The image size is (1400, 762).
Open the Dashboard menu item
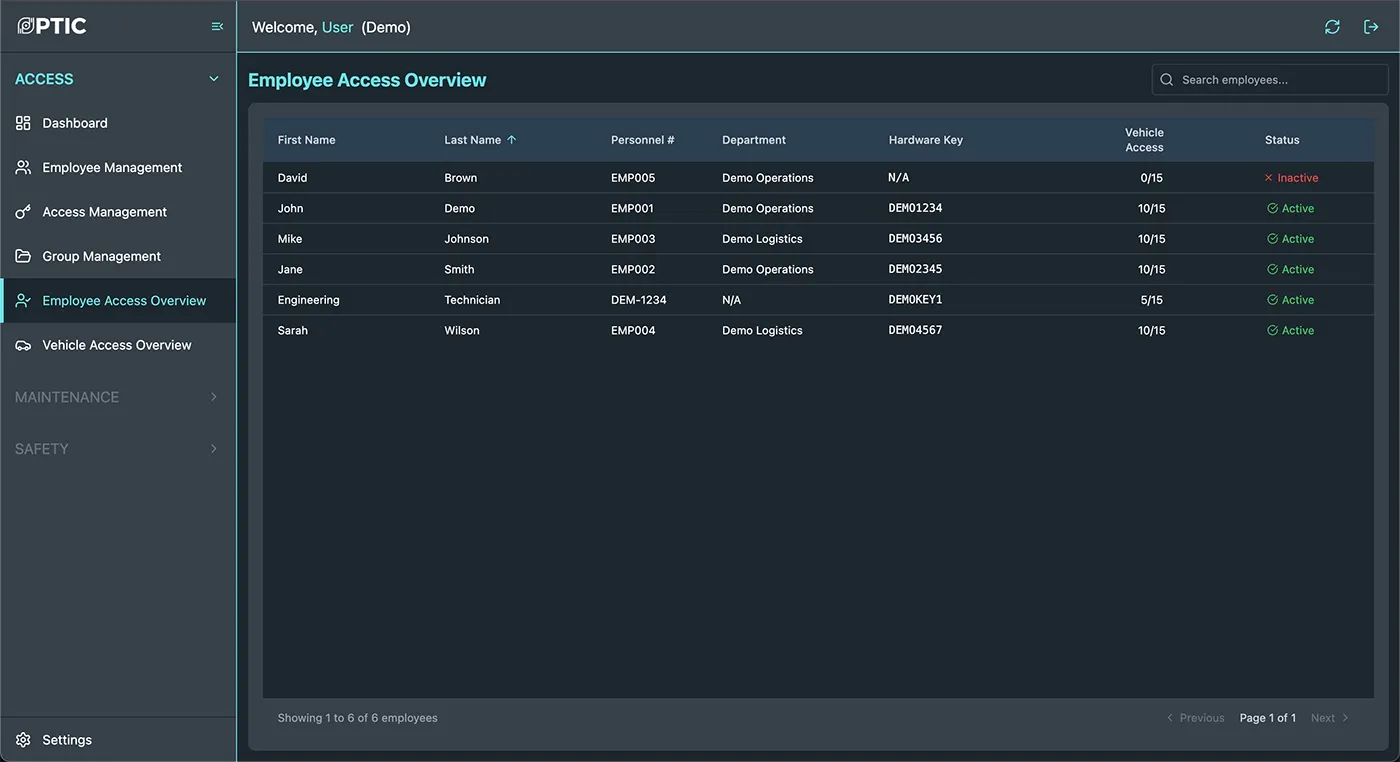click(118, 123)
